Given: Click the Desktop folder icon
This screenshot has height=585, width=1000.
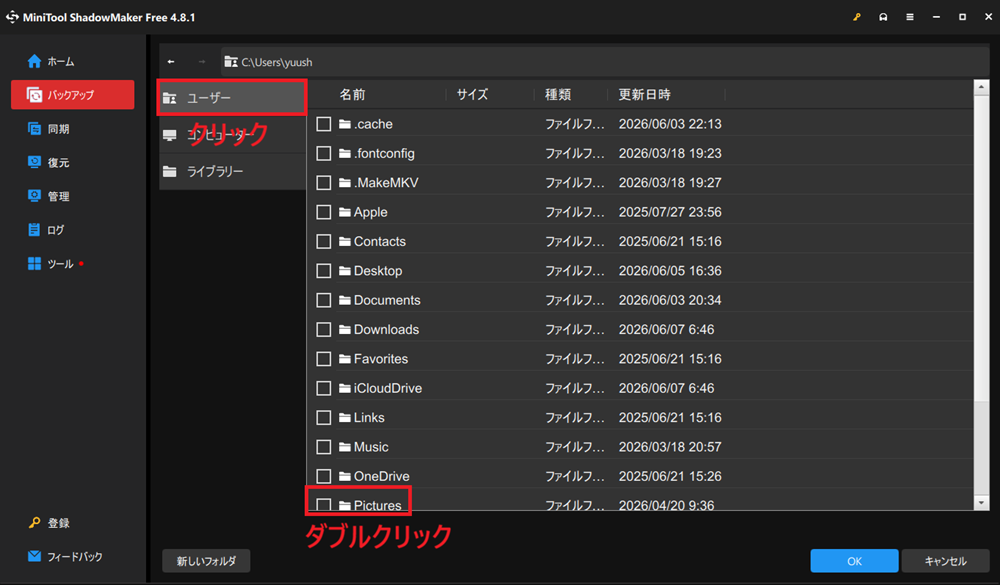Looking at the screenshot, I should 345,270.
